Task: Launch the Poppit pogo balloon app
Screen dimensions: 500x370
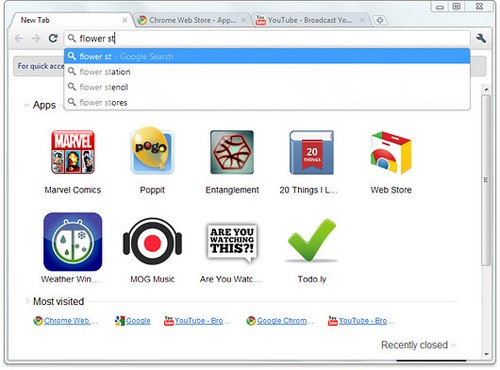Action: pos(152,151)
